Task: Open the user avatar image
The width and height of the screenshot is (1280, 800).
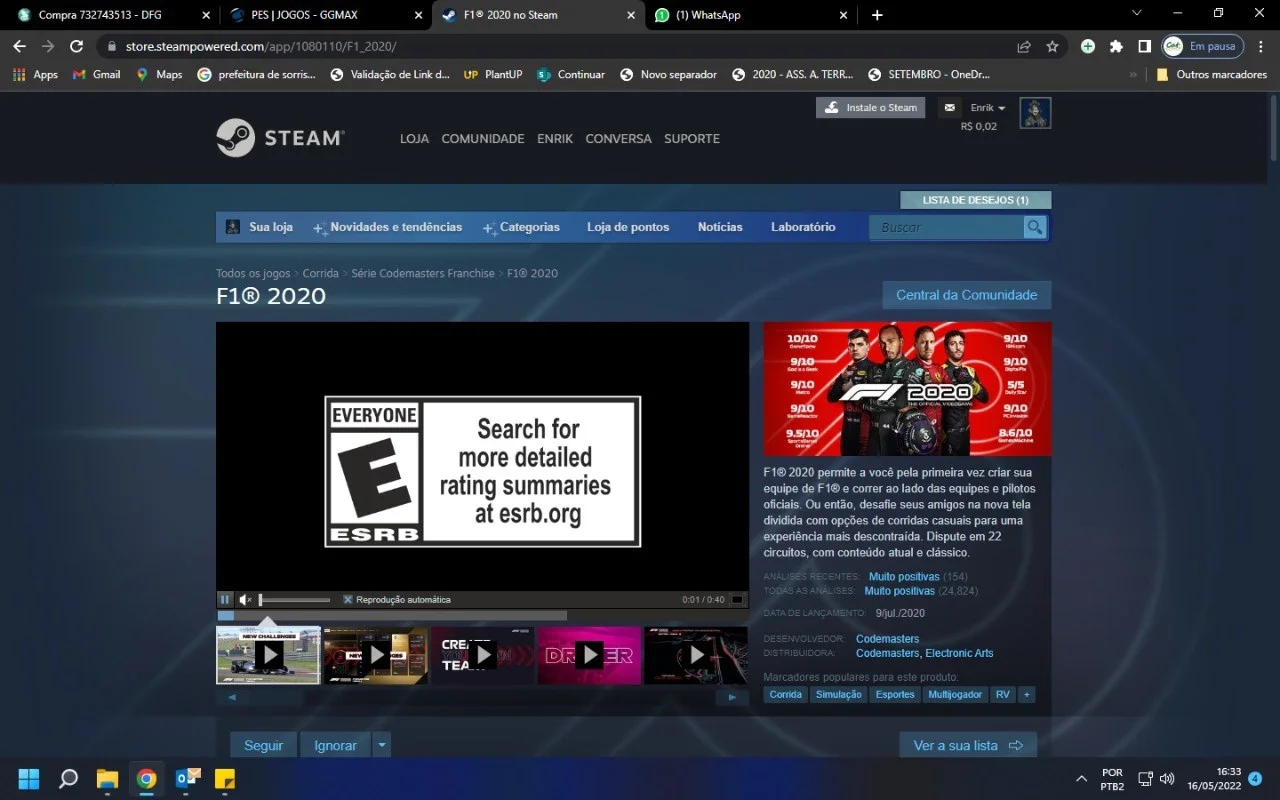Action: coord(1035,113)
